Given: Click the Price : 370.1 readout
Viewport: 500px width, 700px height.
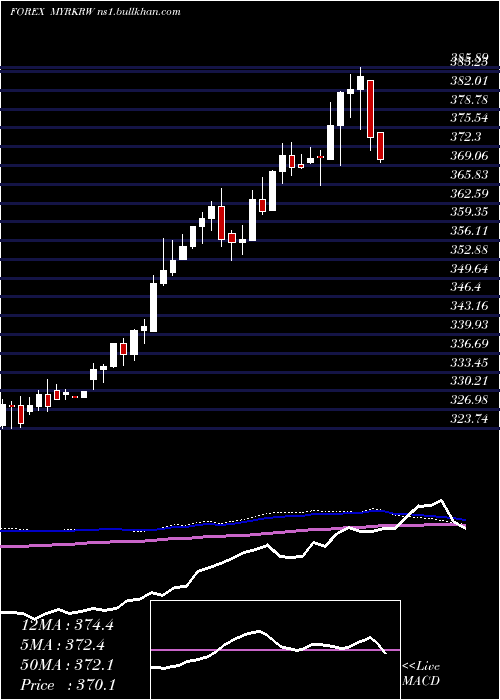Looking at the screenshot, I should (67, 685).
